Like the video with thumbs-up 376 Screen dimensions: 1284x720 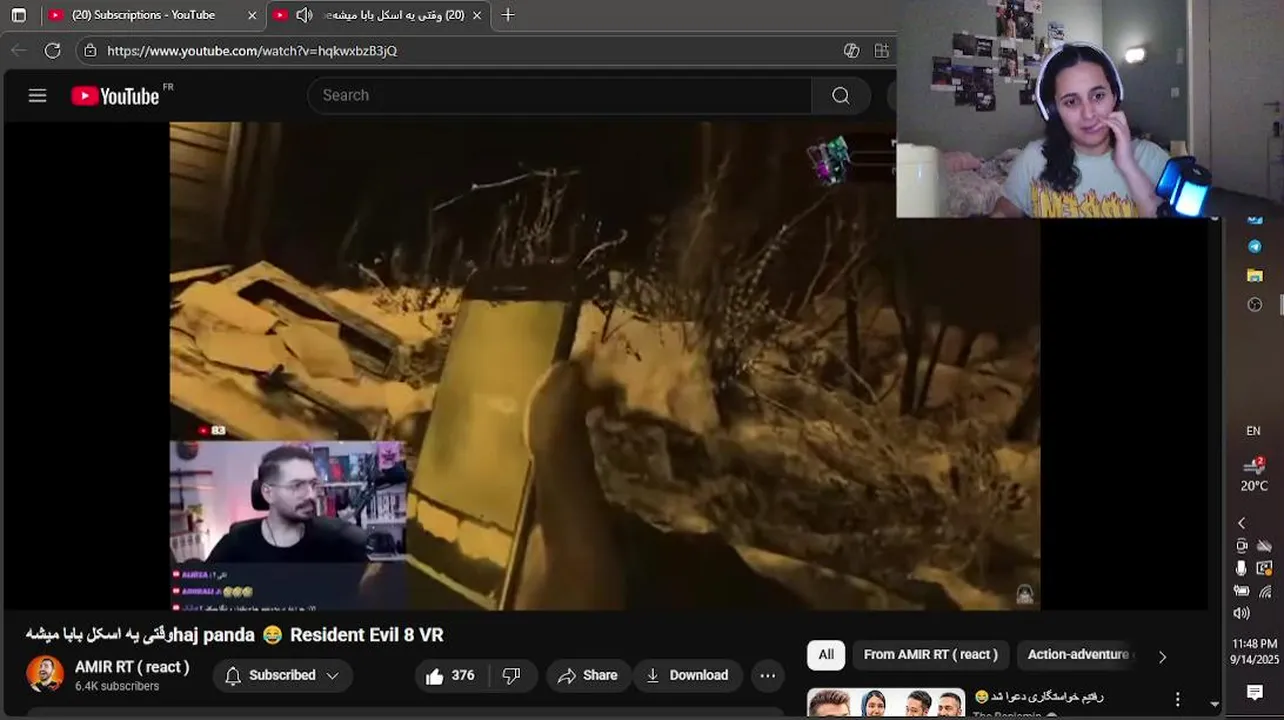click(450, 676)
